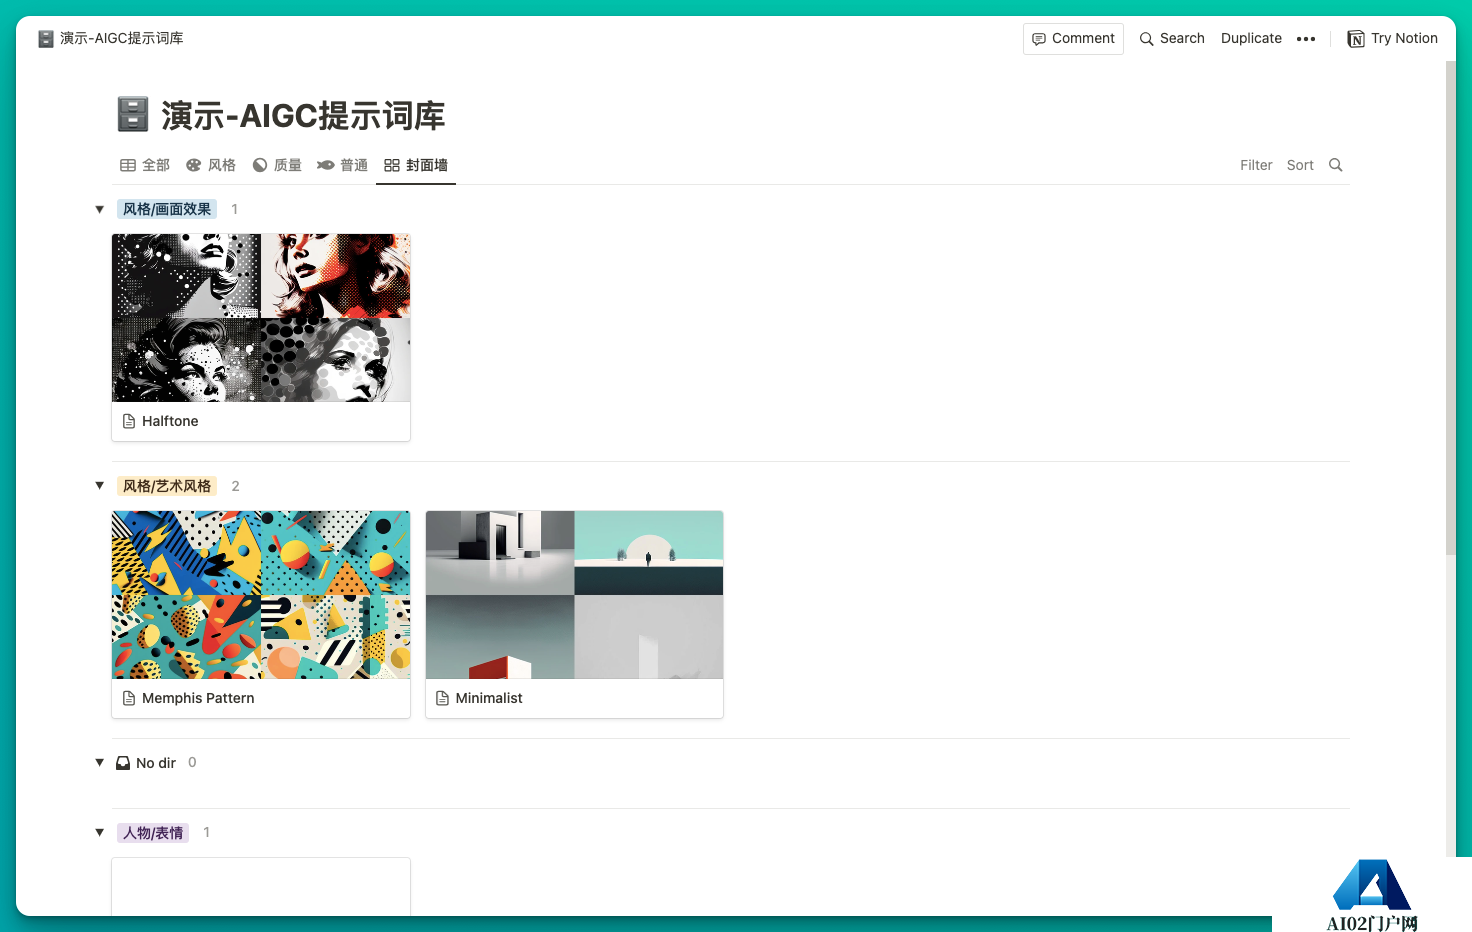Screen dimensions: 1472x932
Task: Switch to the 质量 view tab
Action: click(x=277, y=165)
